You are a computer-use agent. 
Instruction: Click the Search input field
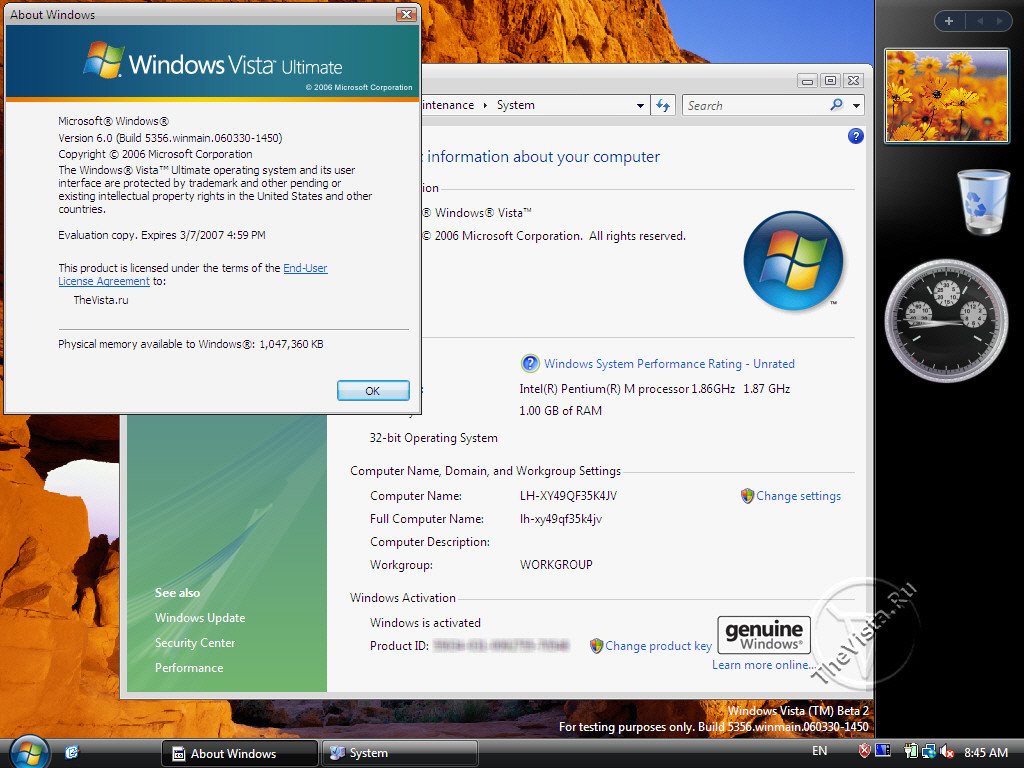[x=756, y=105]
